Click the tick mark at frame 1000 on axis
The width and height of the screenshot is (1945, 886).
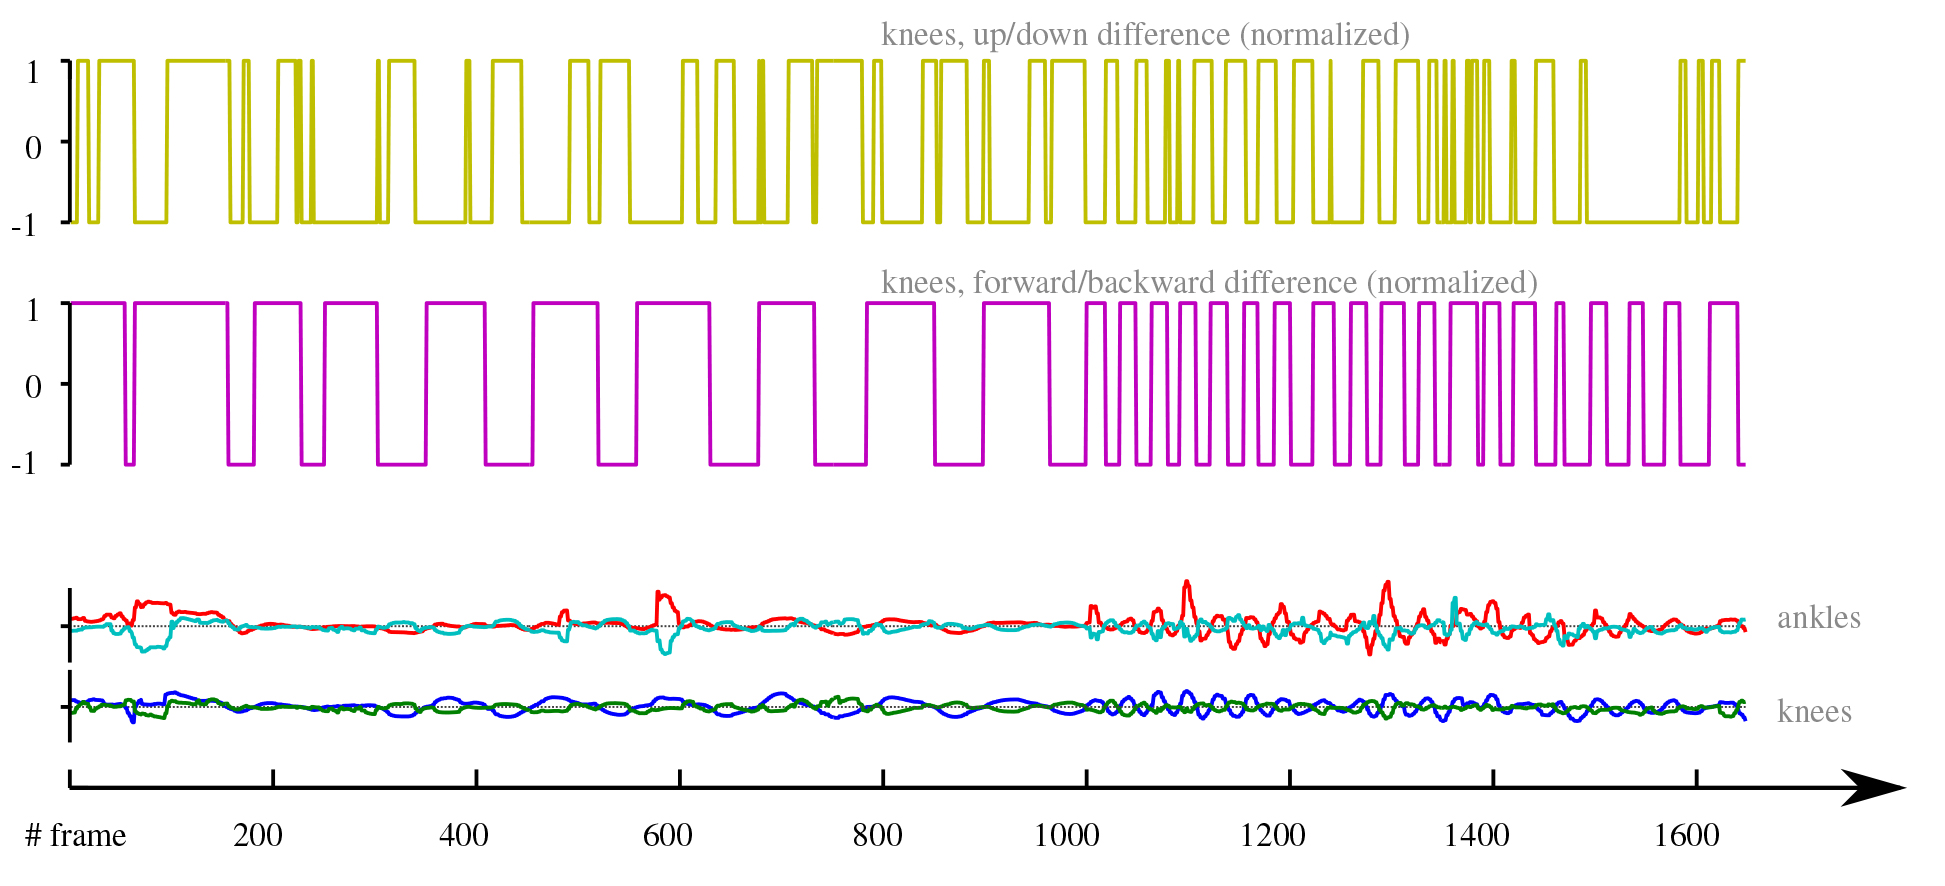(x=1086, y=779)
